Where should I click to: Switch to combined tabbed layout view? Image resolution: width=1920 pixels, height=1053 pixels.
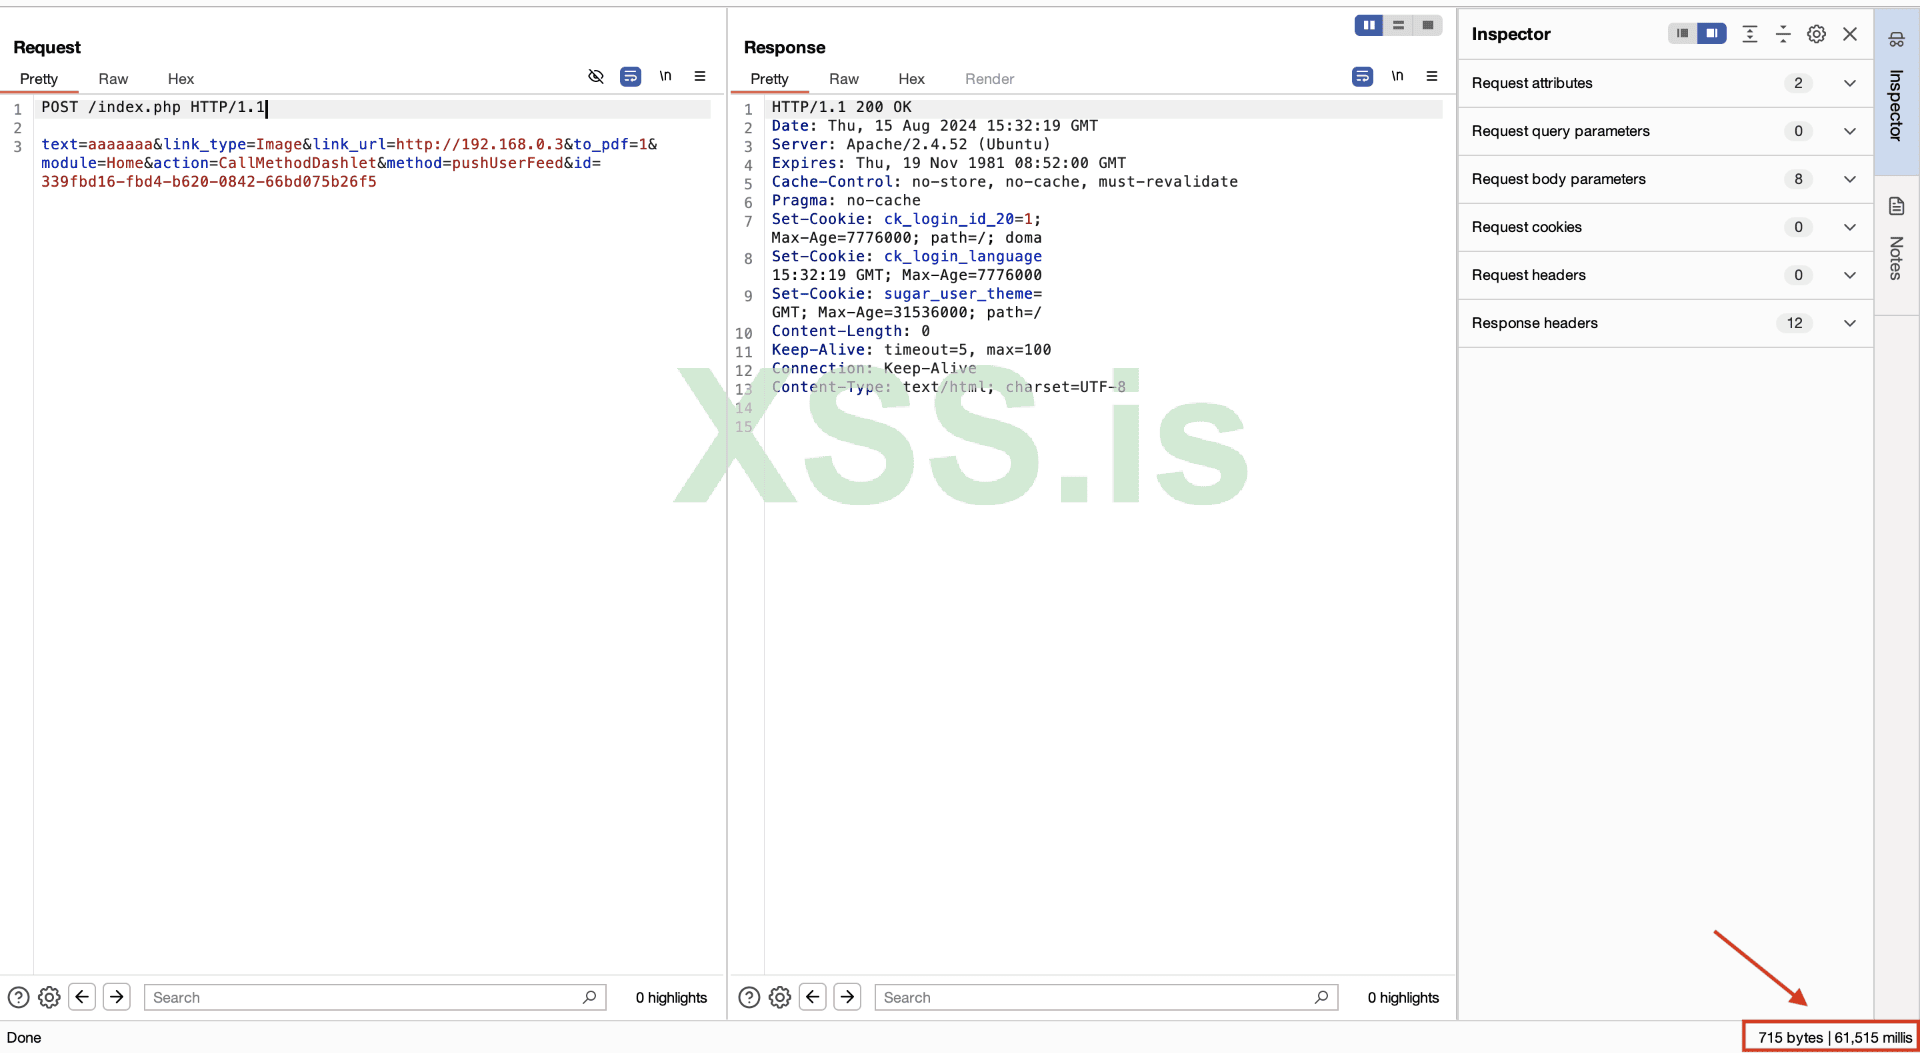pyautogui.click(x=1428, y=25)
